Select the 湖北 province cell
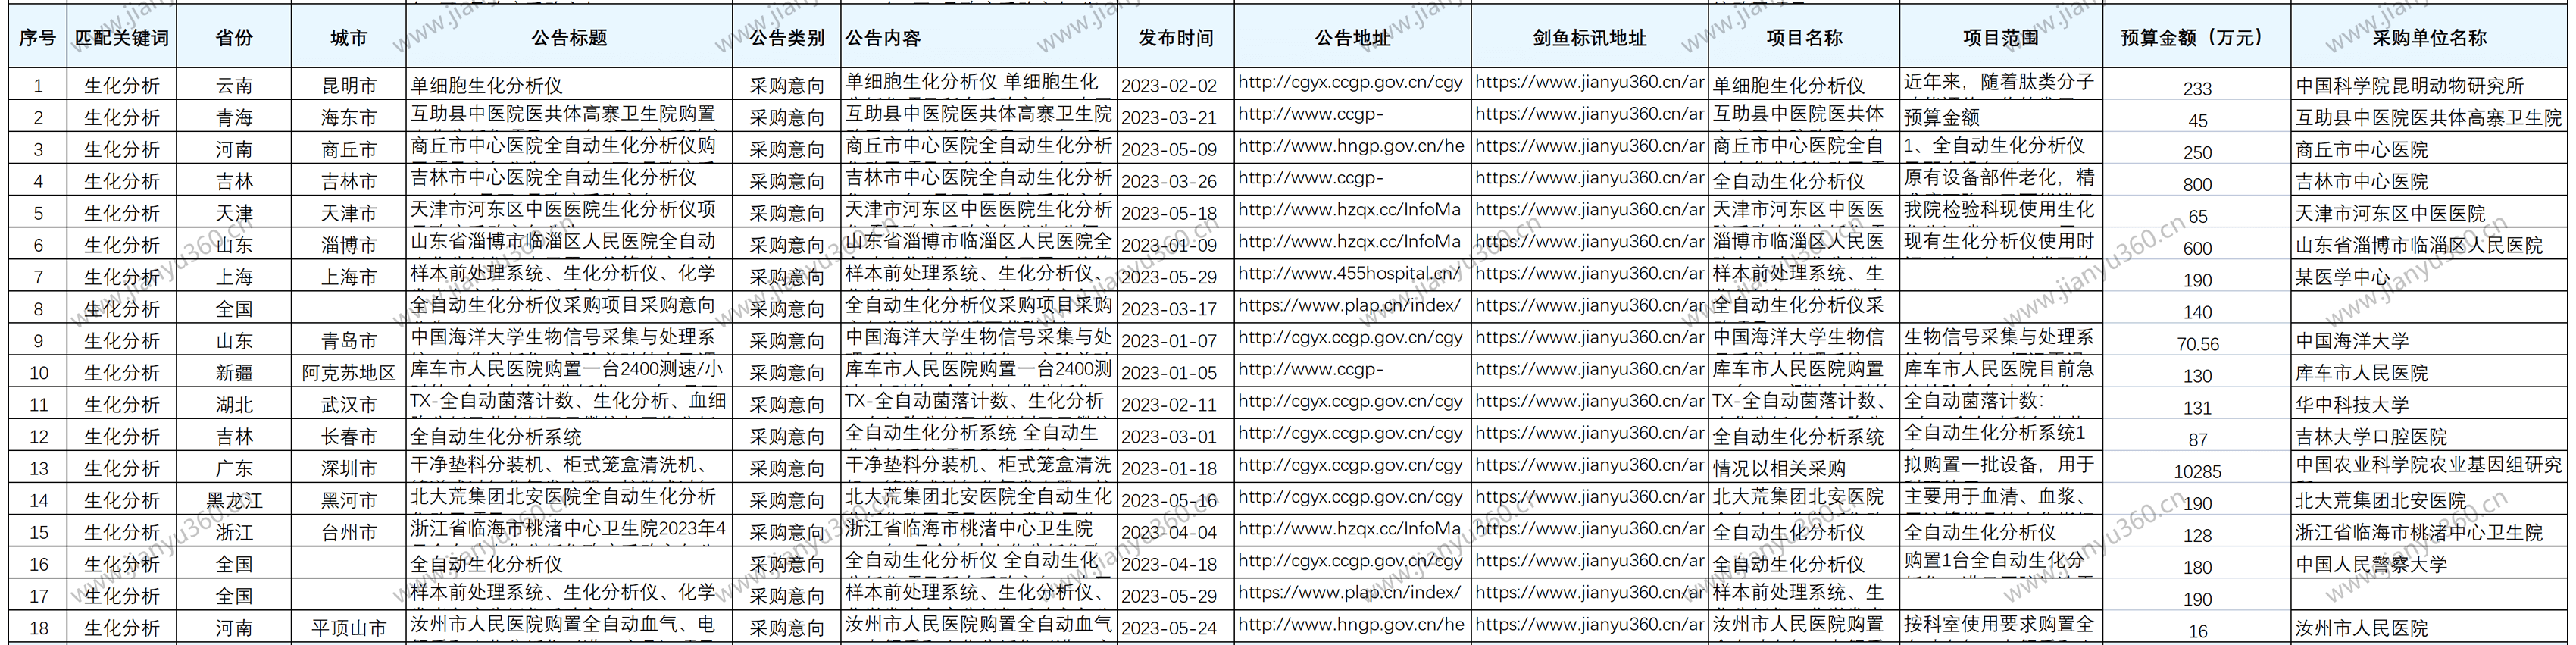The height and width of the screenshot is (645, 2576). pos(234,405)
